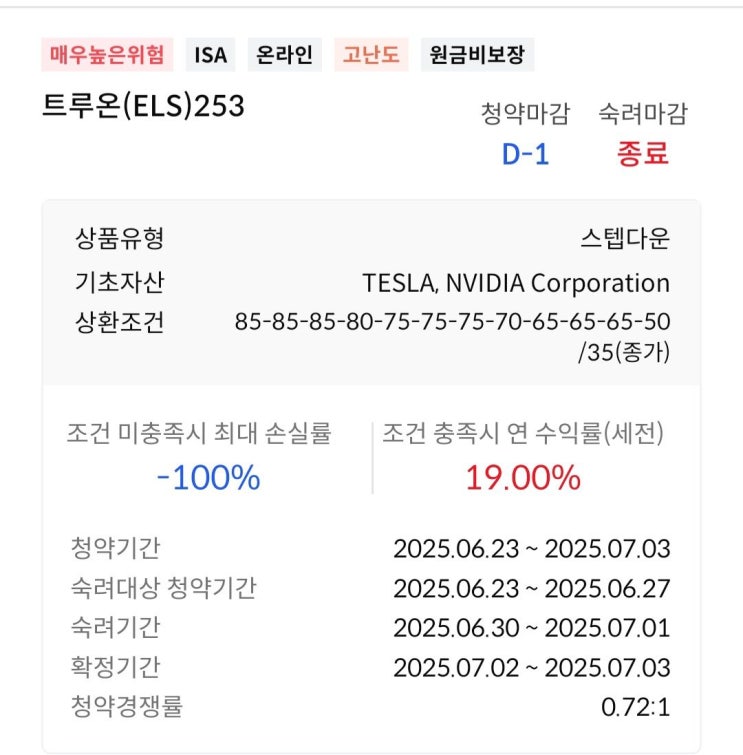743x755 pixels.
Task: Click the 85-85-85-80 redemption condition text
Action: coord(452,323)
